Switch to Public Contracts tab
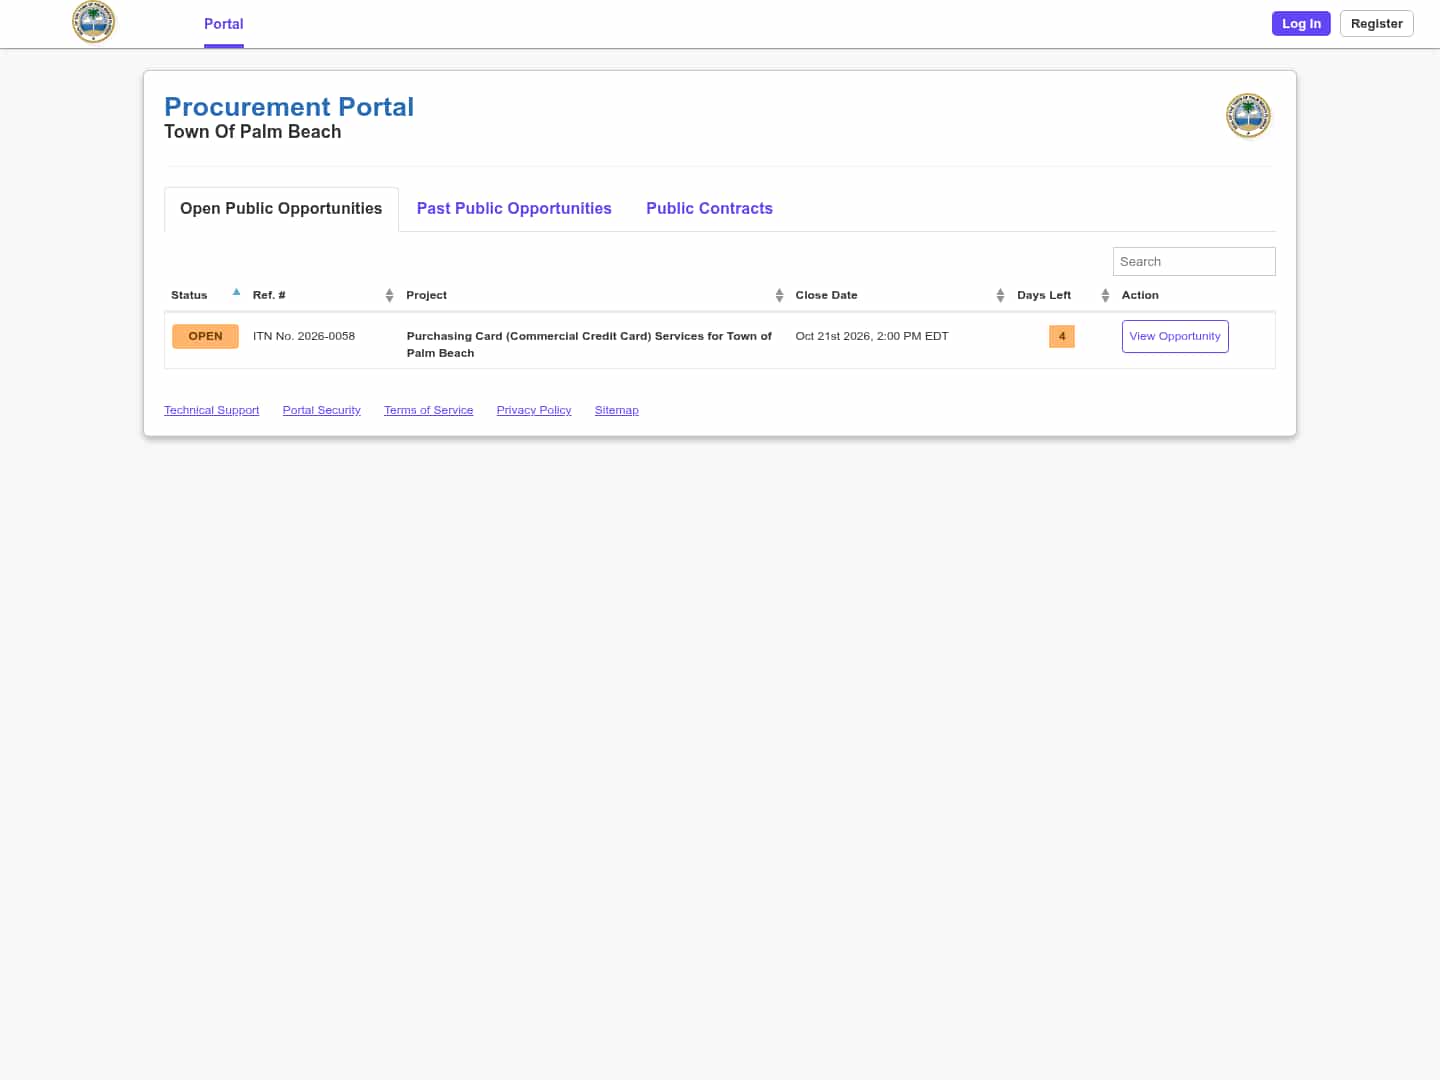Viewport: 1440px width, 1080px height. [x=709, y=208]
